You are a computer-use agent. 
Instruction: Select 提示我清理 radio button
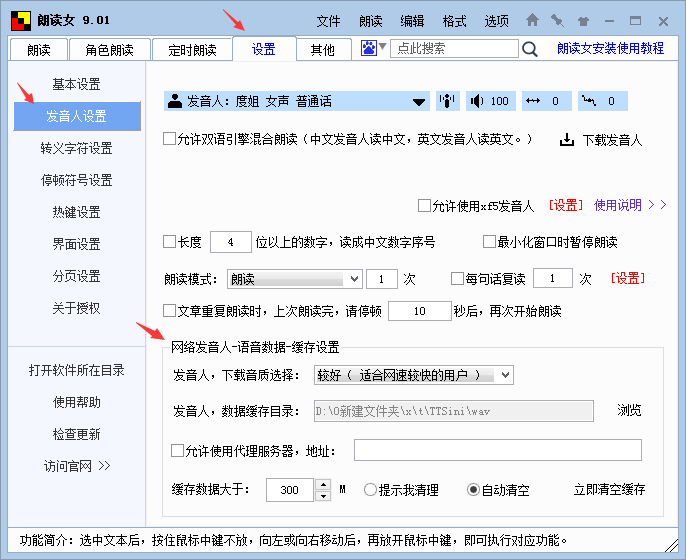tap(370, 490)
